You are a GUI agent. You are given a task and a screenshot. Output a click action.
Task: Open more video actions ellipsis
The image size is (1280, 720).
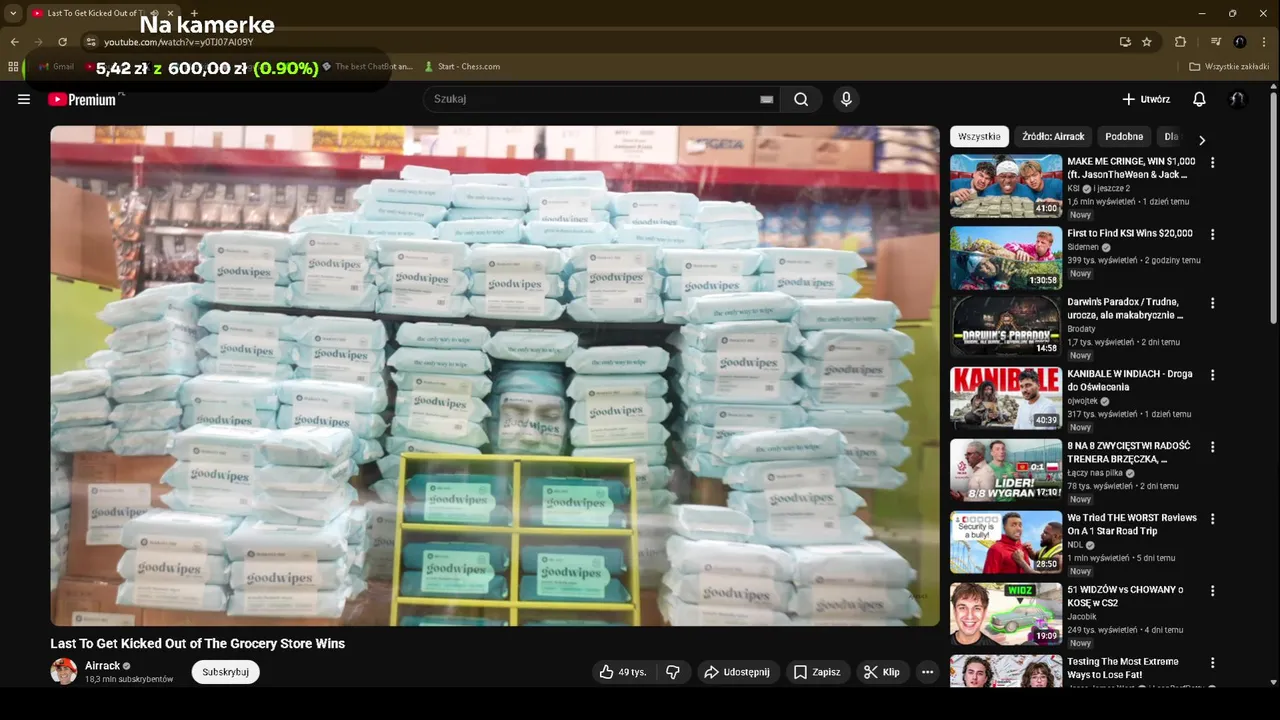pyautogui.click(x=928, y=672)
